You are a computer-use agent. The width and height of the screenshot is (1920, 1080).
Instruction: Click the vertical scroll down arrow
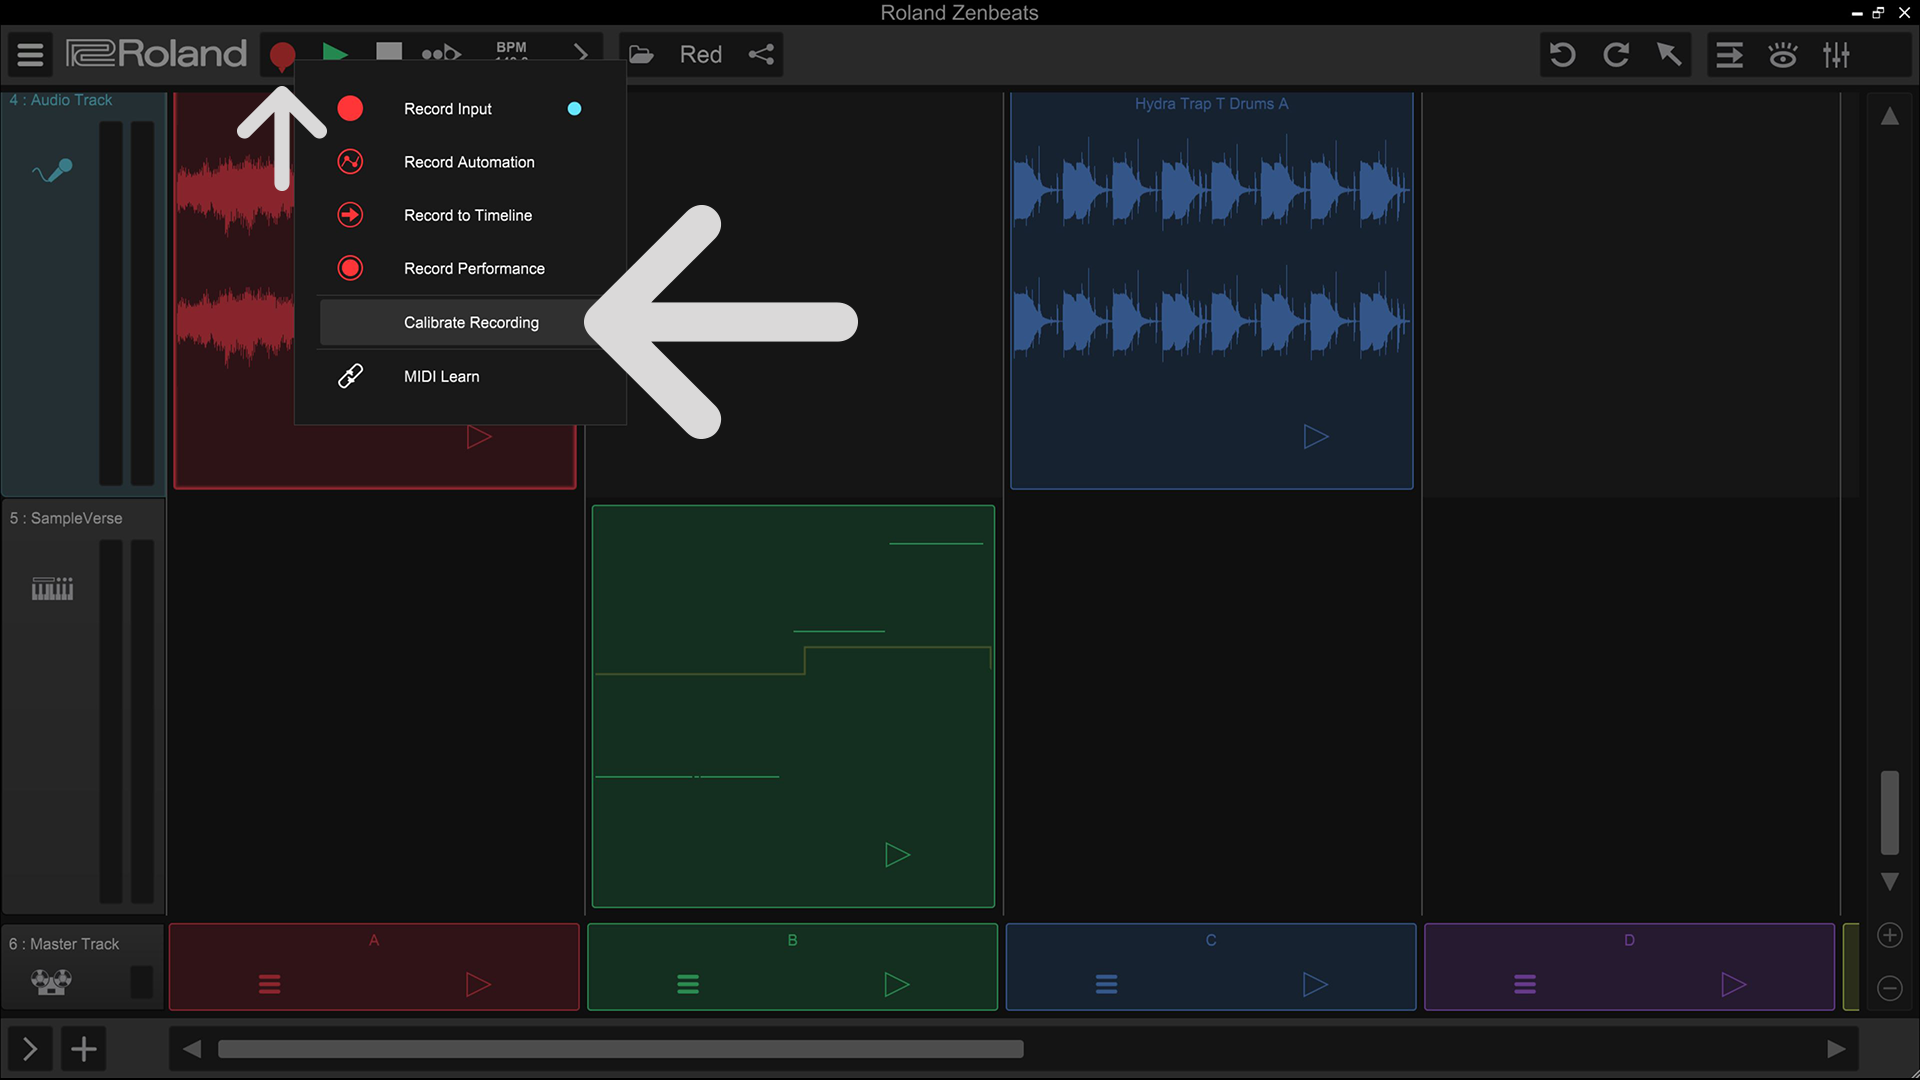(x=1889, y=882)
